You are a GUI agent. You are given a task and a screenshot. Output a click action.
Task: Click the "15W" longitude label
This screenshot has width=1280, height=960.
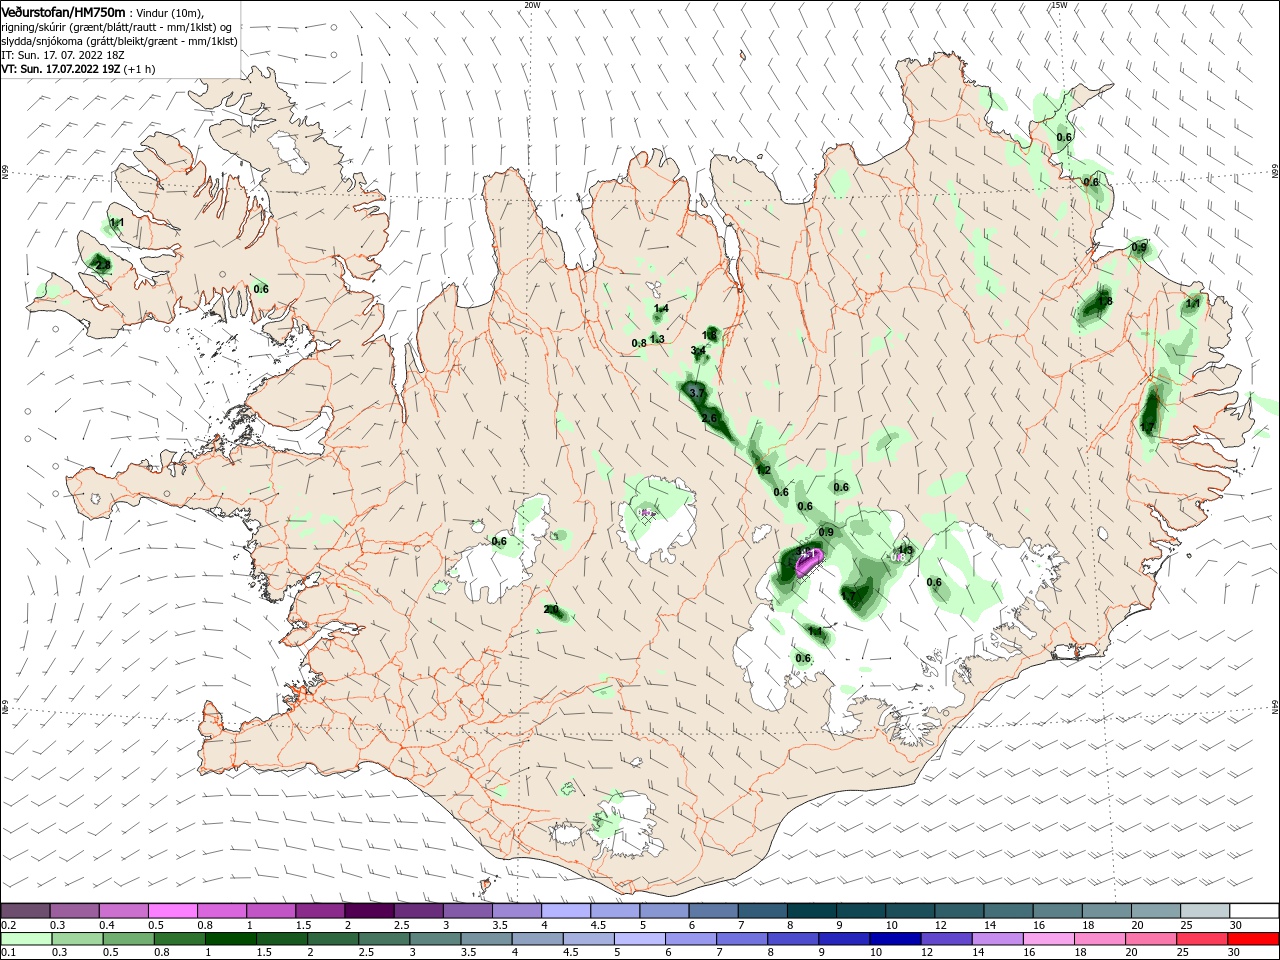(x=1058, y=5)
